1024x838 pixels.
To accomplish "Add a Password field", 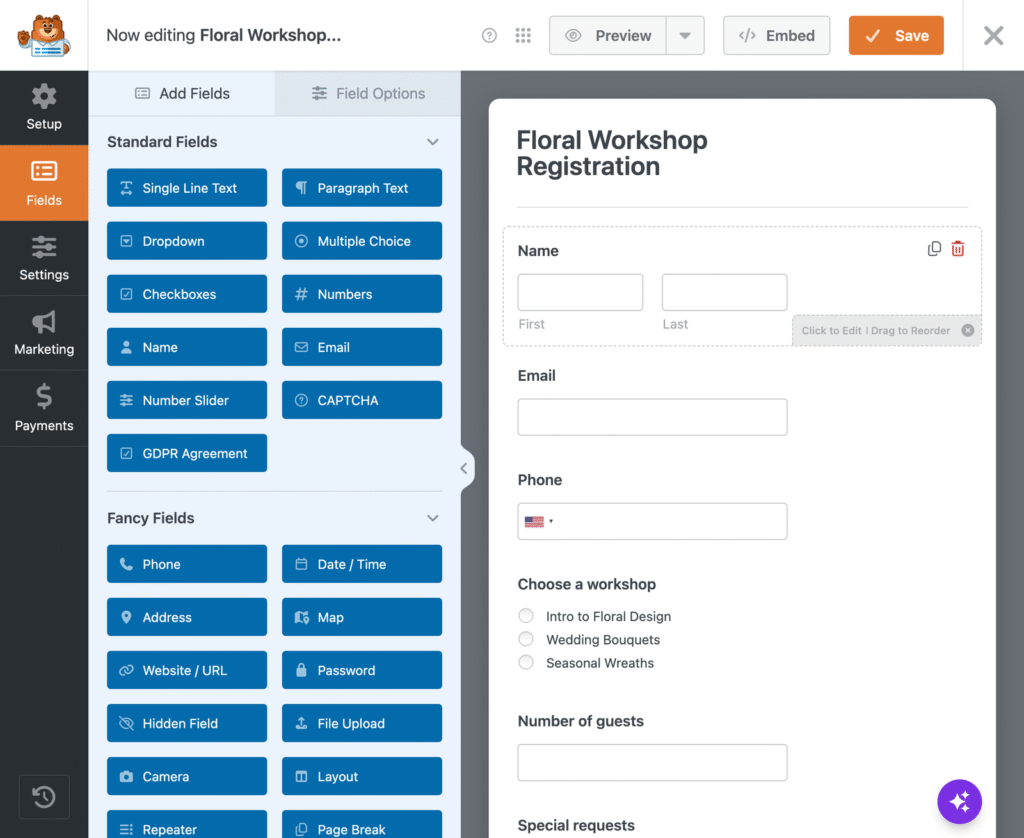I will pos(362,670).
